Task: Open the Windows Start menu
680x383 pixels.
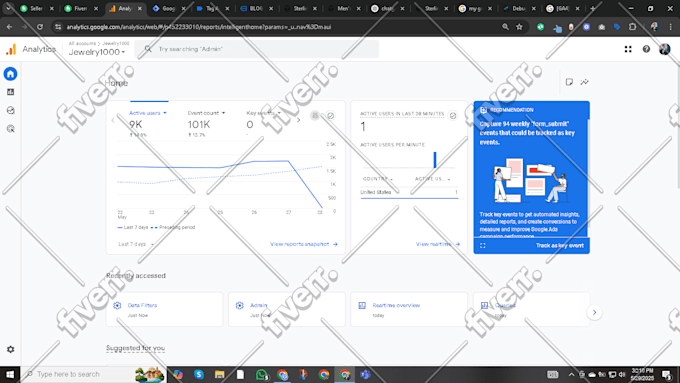Action: pos(10,374)
